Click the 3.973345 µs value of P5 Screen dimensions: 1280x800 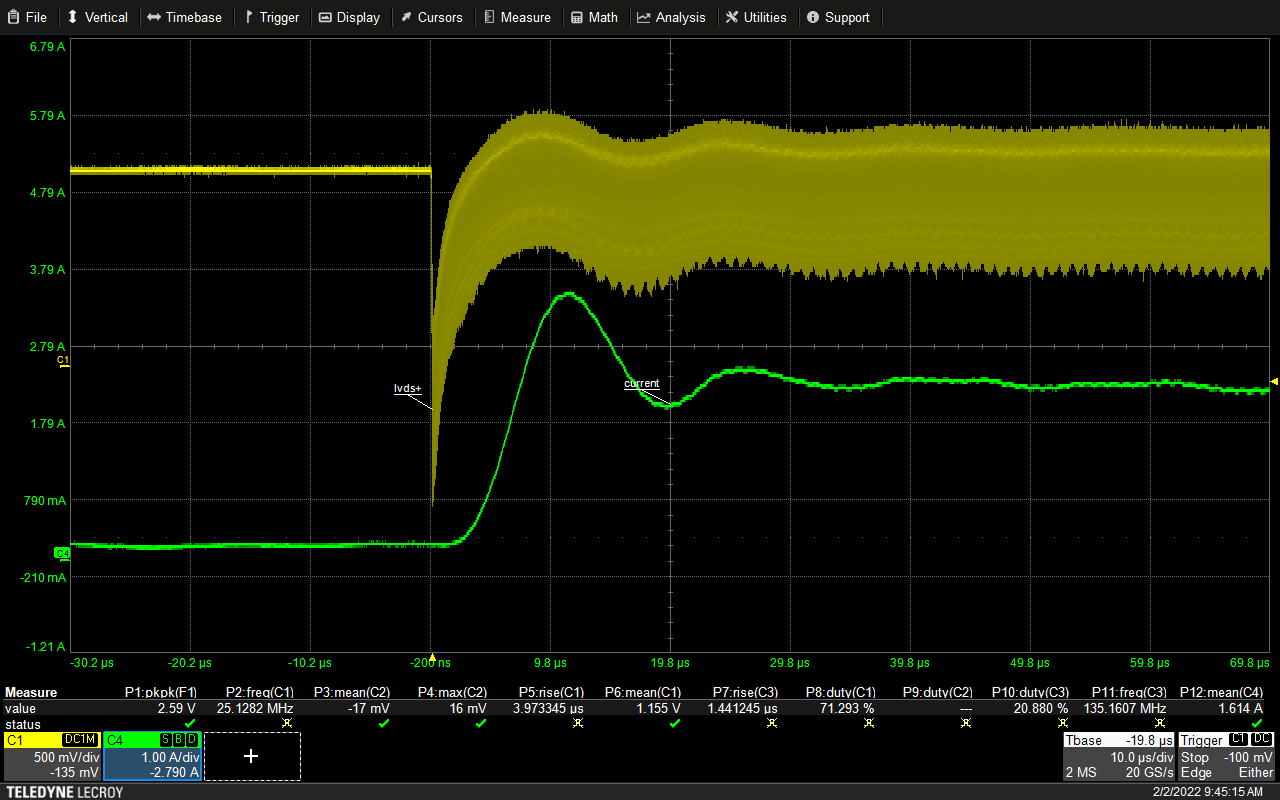point(548,707)
